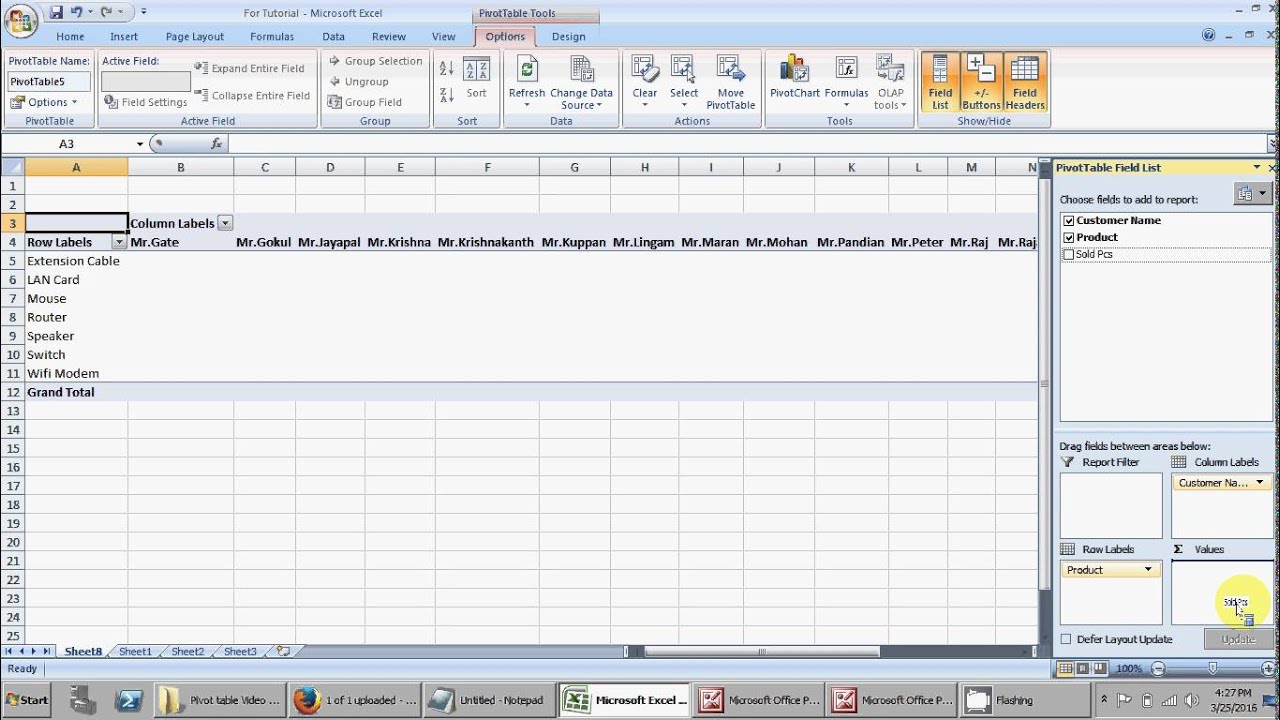Open Row Labels filter dropdown

[119, 242]
